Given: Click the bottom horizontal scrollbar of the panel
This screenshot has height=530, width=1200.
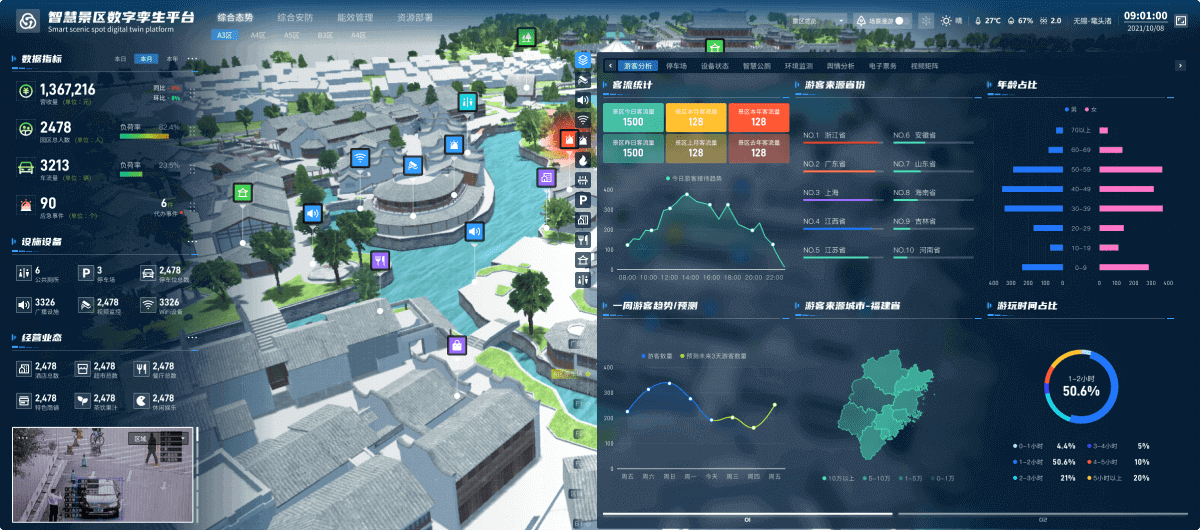Looking at the screenshot, I should pyautogui.click(x=746, y=516).
